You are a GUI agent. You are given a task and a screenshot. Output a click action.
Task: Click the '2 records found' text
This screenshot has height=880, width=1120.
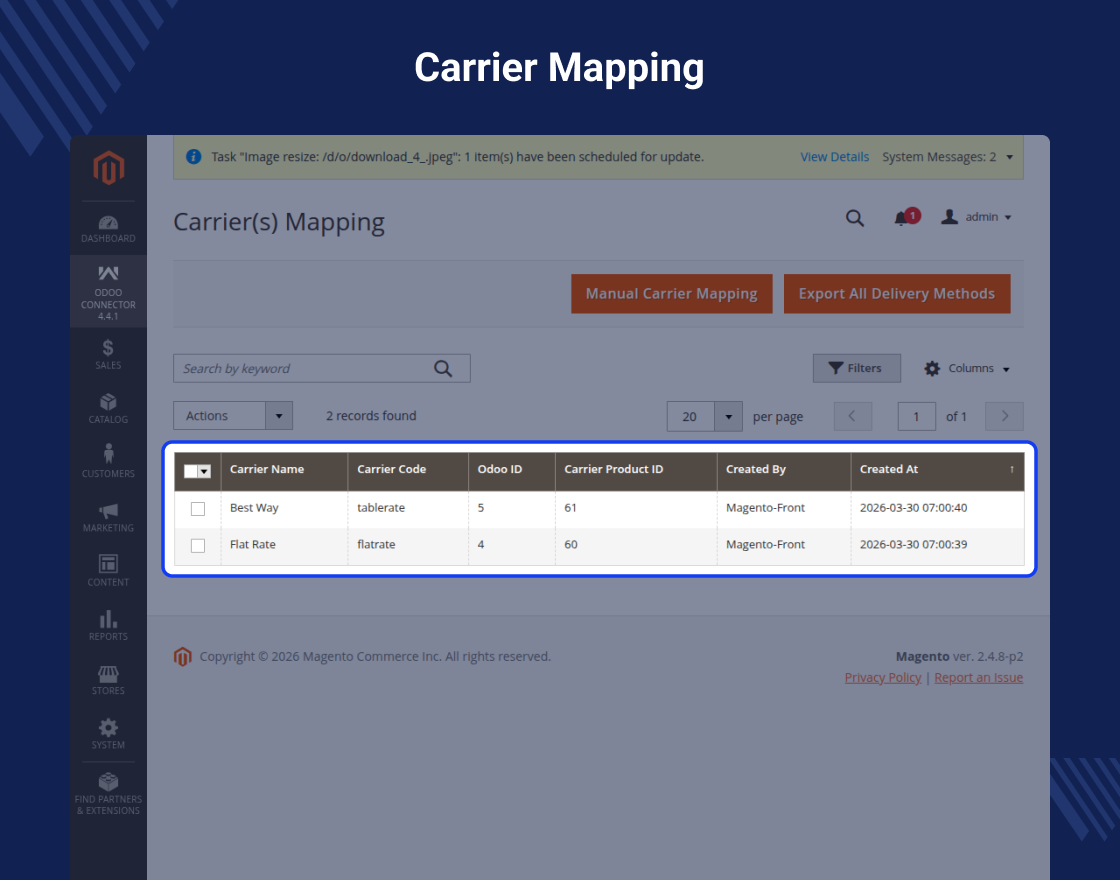[x=371, y=416]
